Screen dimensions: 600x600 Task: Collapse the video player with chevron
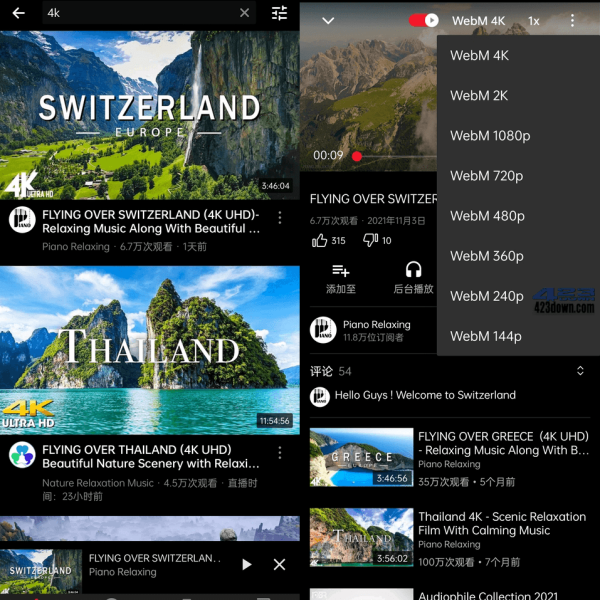tap(328, 21)
